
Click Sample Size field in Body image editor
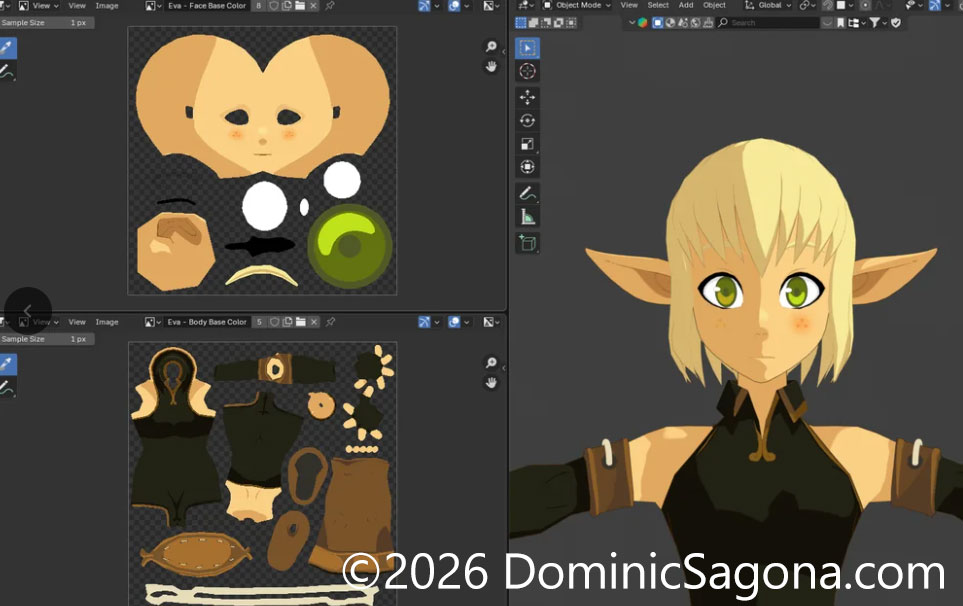(47, 339)
